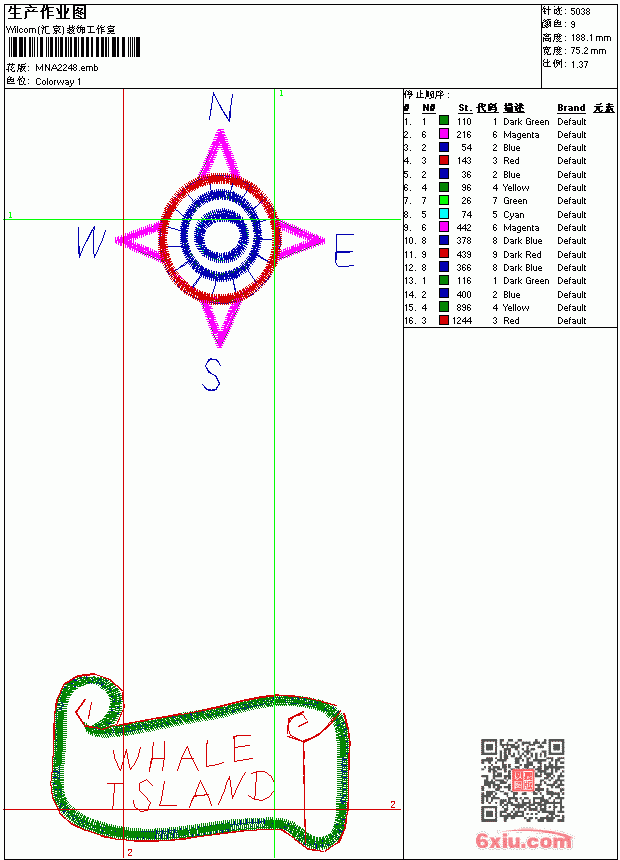This screenshot has height=860, width=620.
Task: Click the center of the compass rose
Action: [220, 238]
